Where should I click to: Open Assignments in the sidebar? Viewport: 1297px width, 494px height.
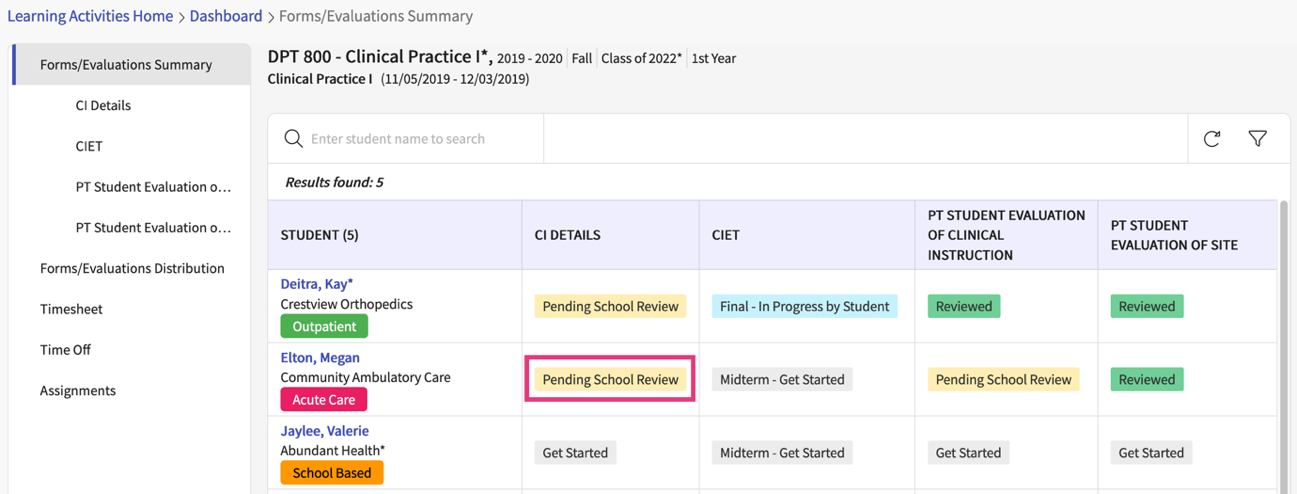[78, 391]
